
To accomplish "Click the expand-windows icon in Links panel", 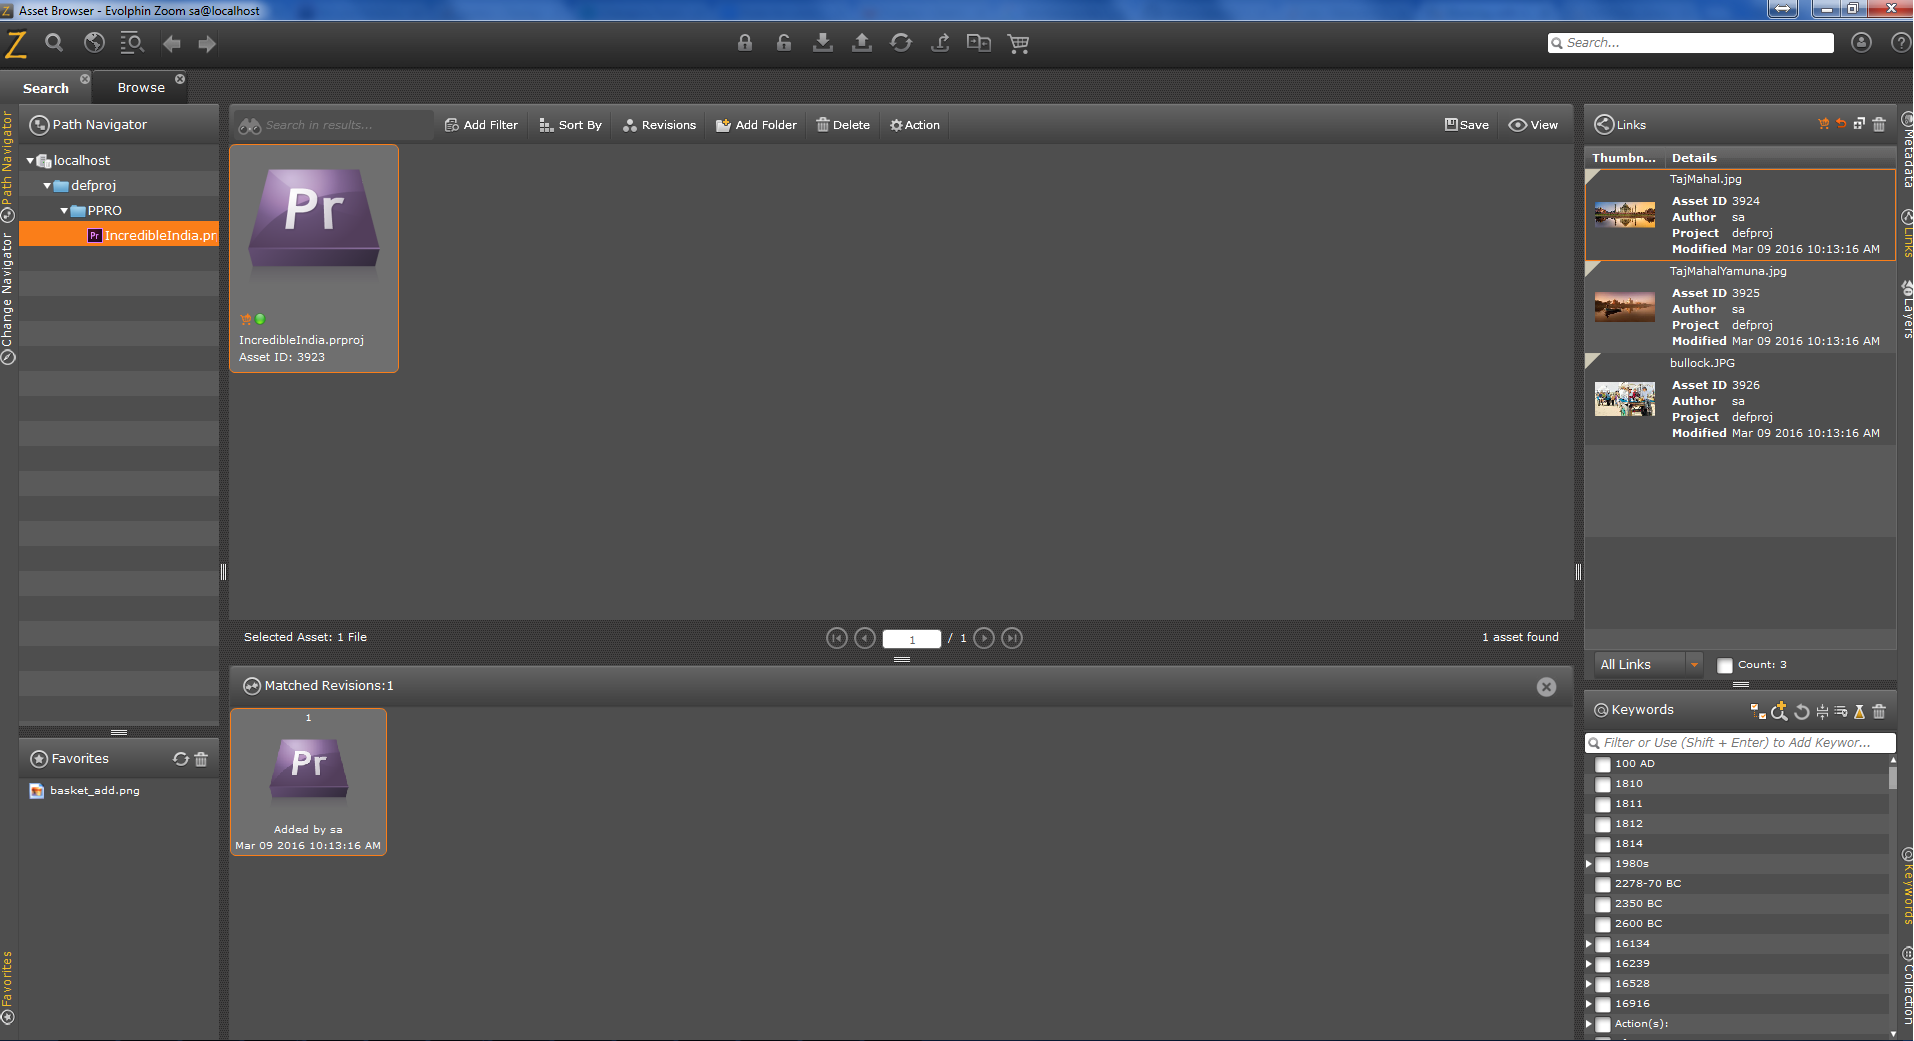I will (x=1859, y=124).
